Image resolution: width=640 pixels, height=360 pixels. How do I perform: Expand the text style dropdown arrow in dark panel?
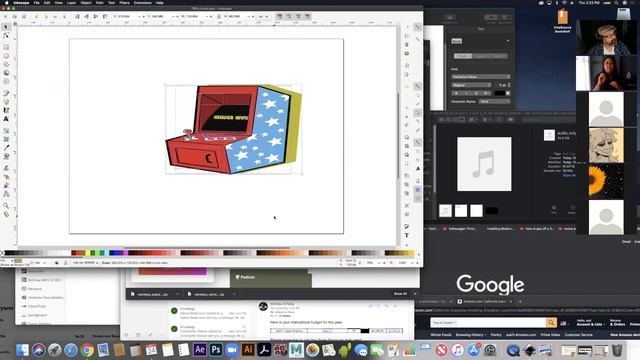508,41
